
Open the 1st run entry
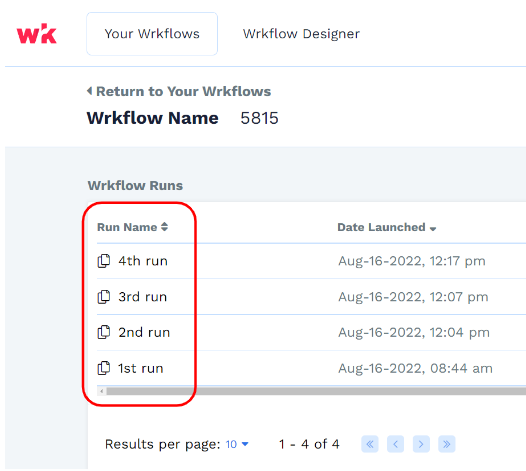[141, 368]
